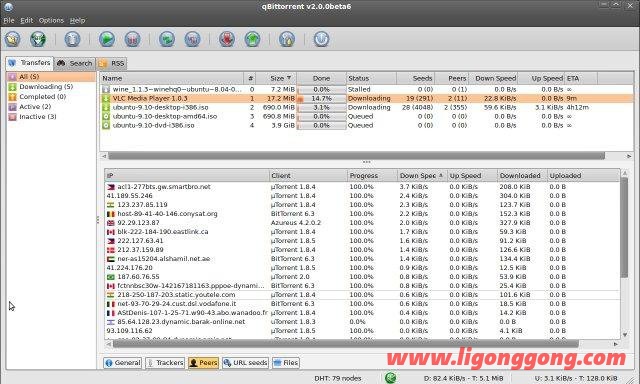Click the 0.0% progress bar of wine_1.1.3 torrent
Screen dimensions: 640x384
322,89
